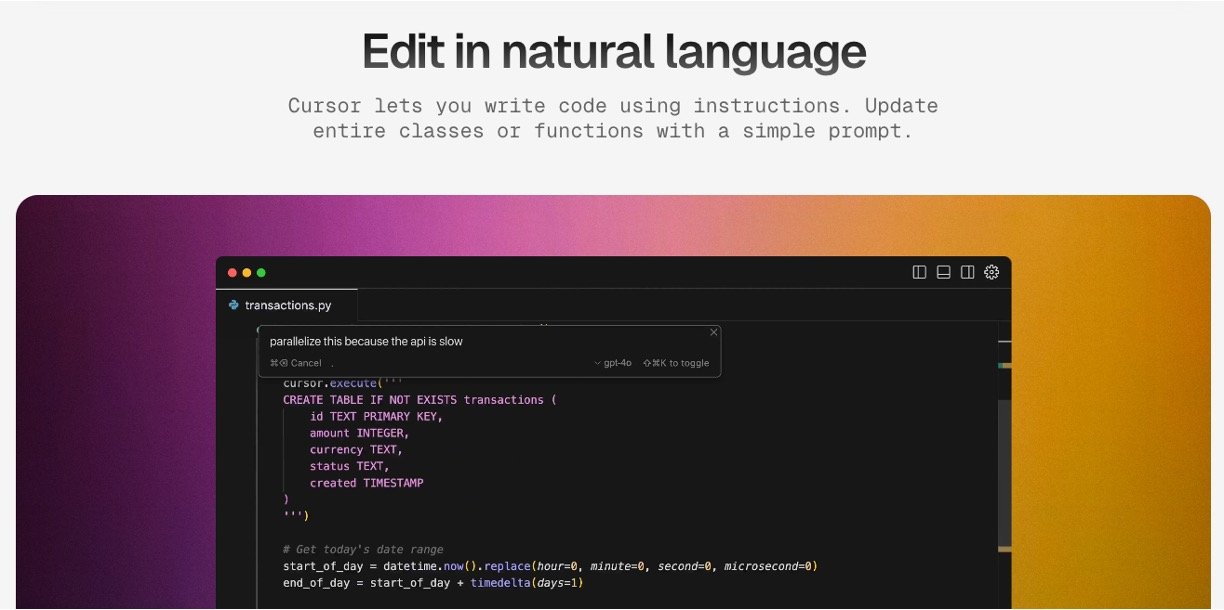
Task: Cancel the inline edit prompt
Action: (x=296, y=363)
